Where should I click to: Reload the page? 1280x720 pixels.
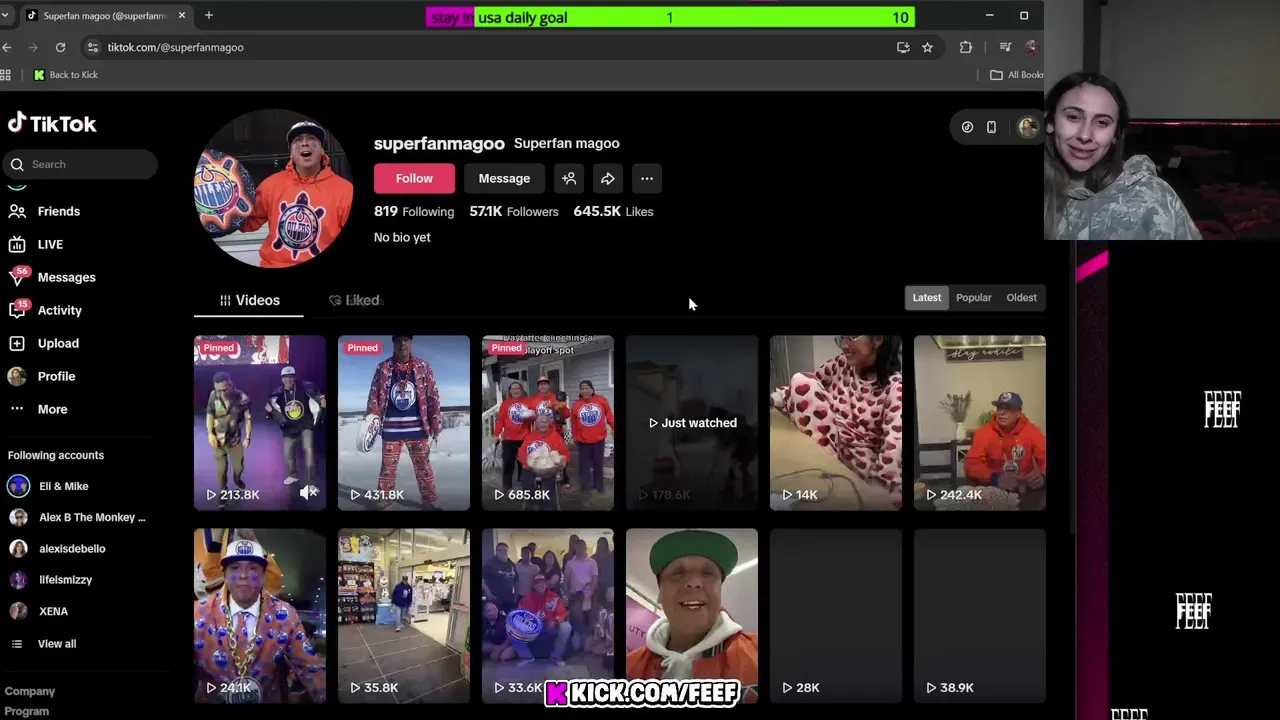(60, 47)
